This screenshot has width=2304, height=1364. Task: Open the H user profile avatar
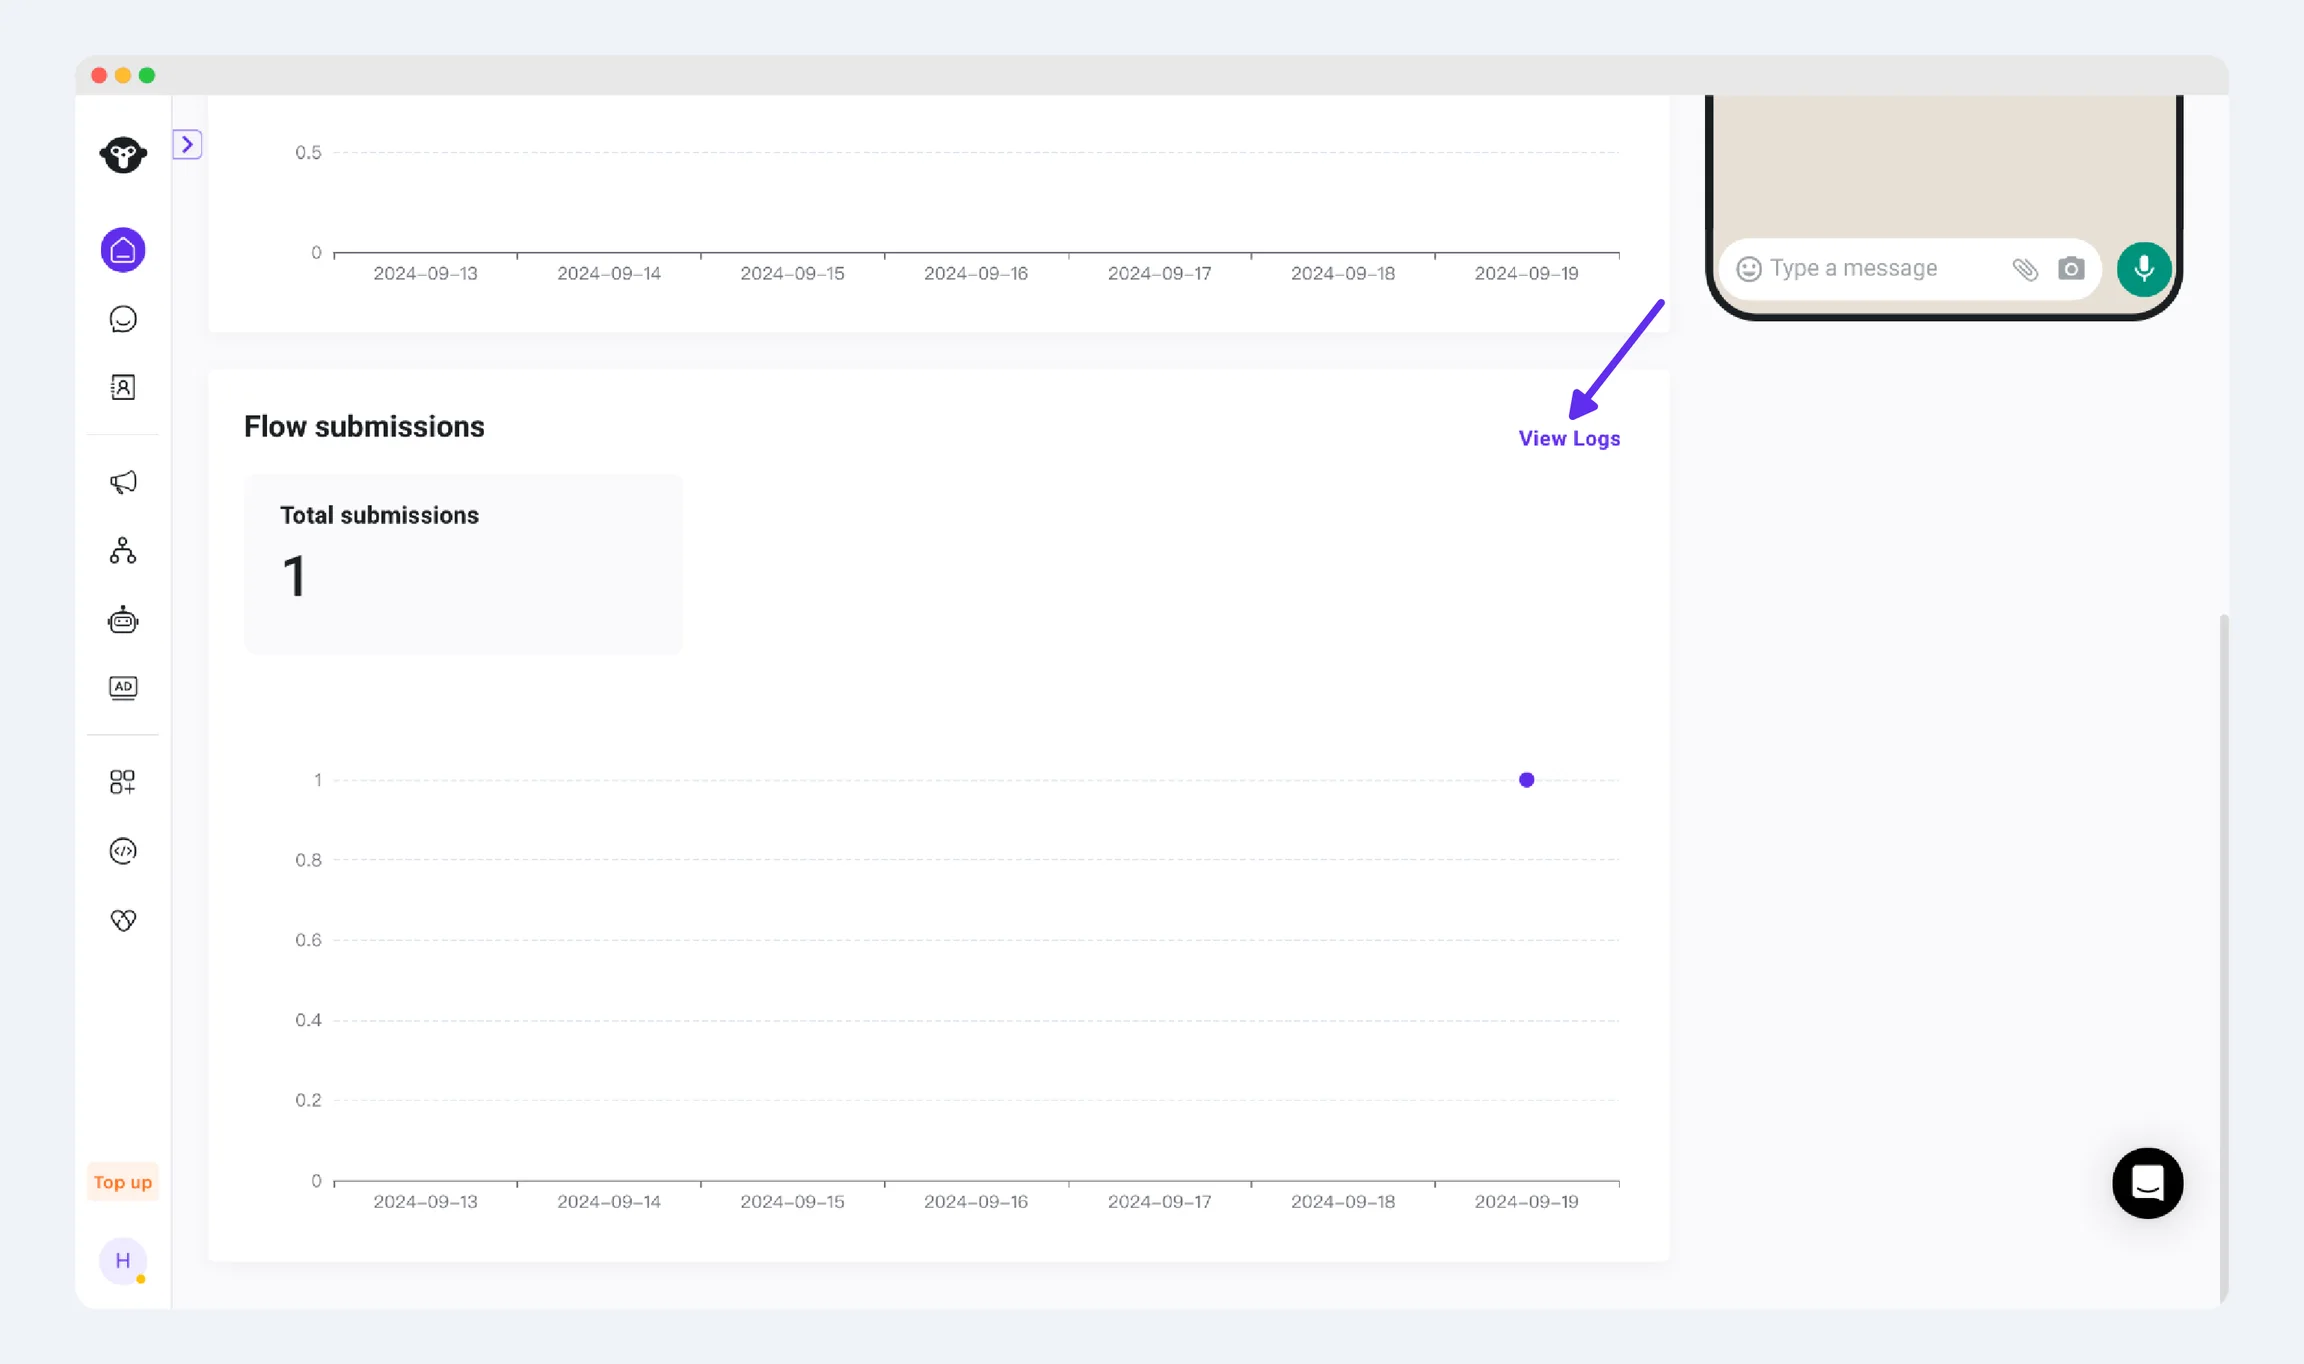point(123,1261)
